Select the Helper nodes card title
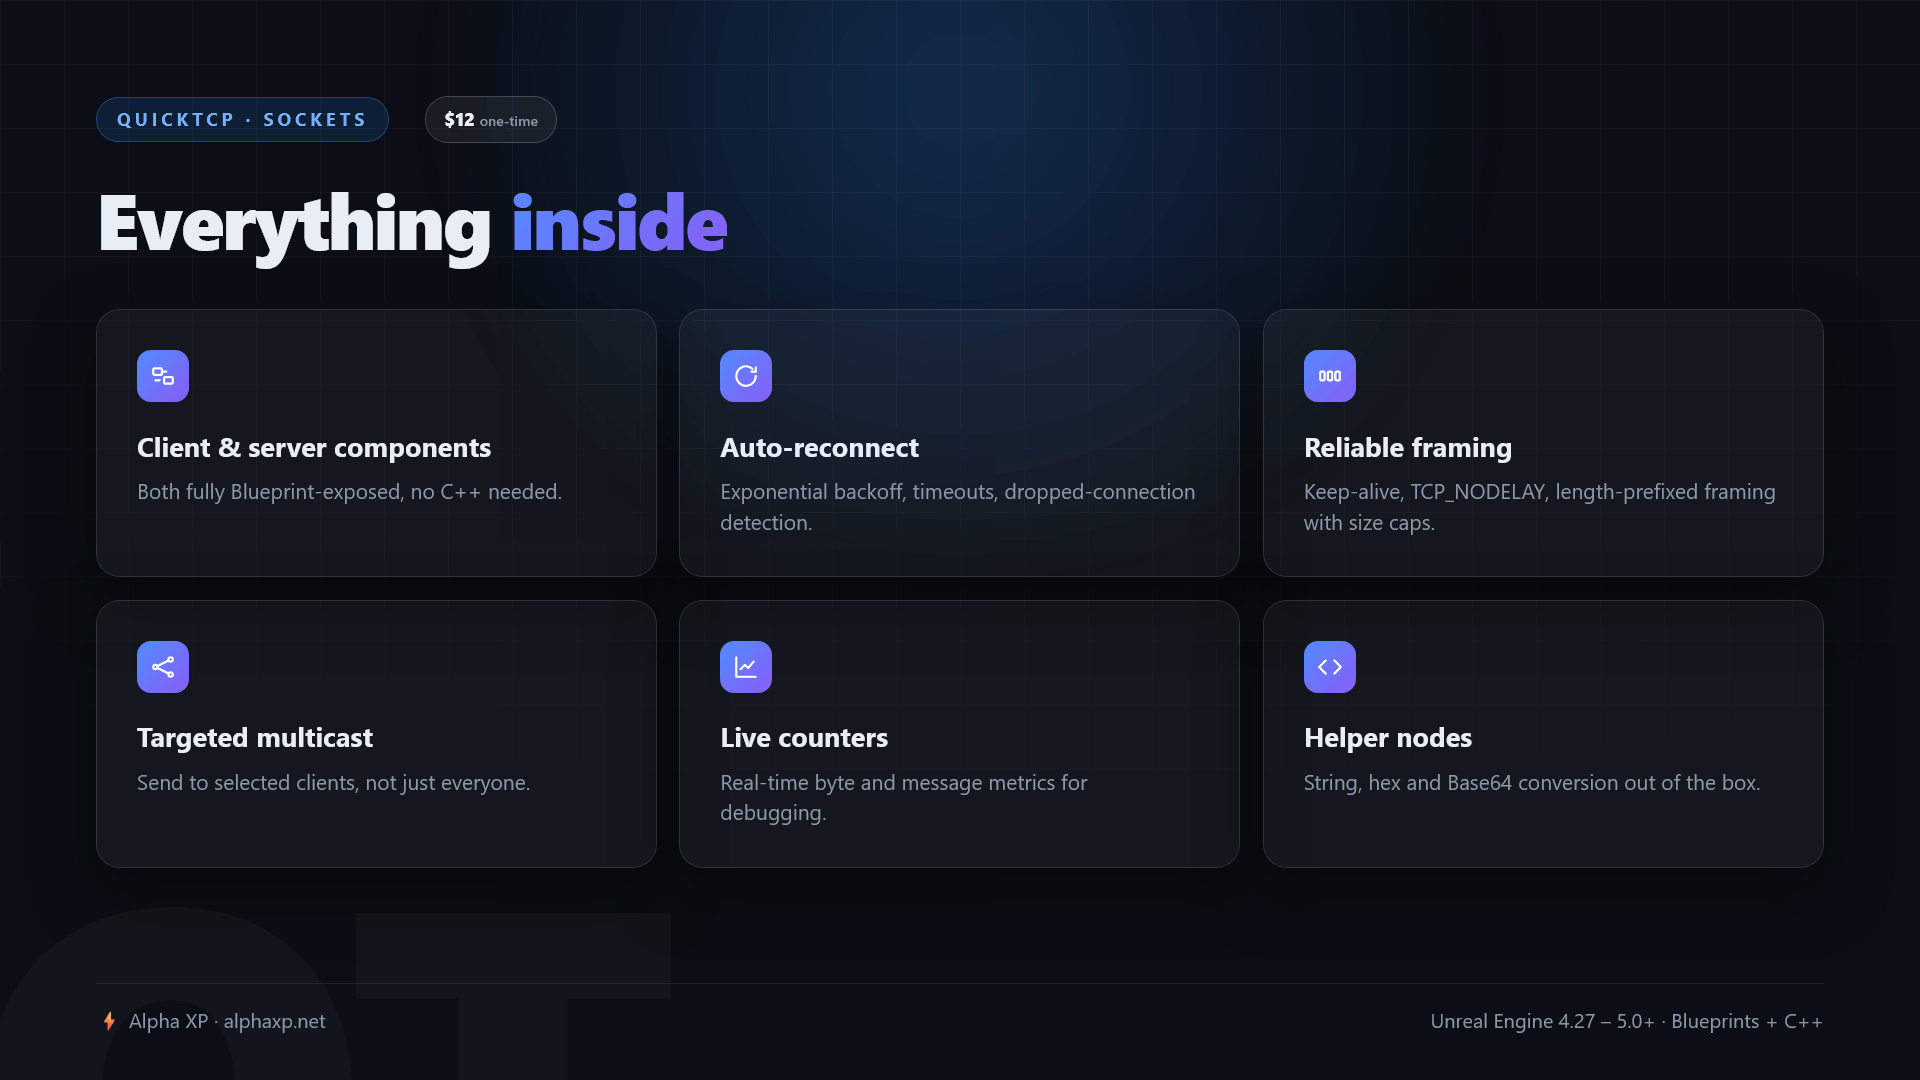The image size is (1920, 1080). click(1388, 738)
